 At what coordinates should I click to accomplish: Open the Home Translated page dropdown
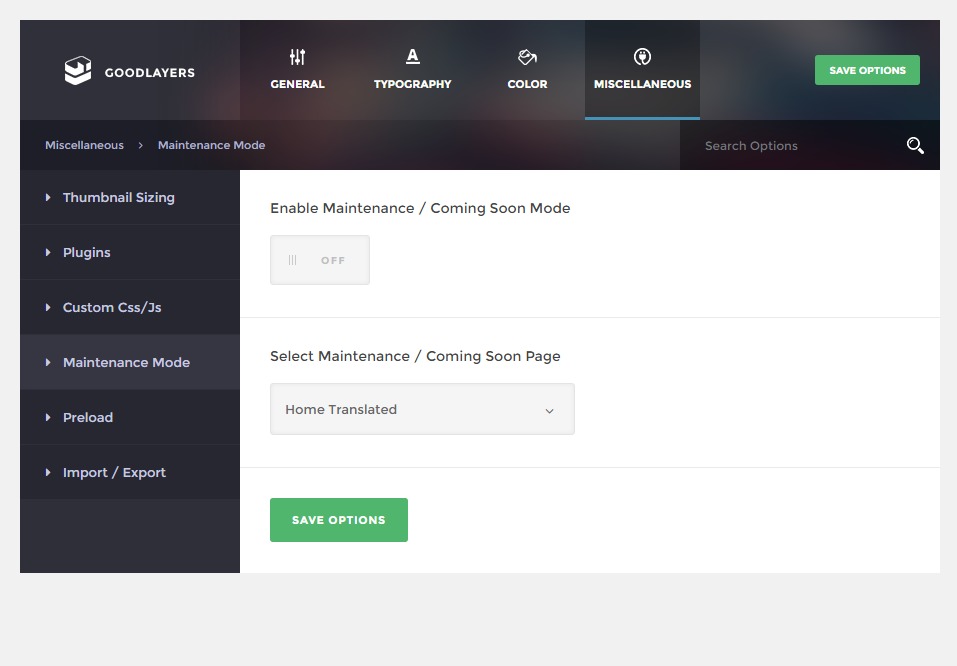coord(422,409)
